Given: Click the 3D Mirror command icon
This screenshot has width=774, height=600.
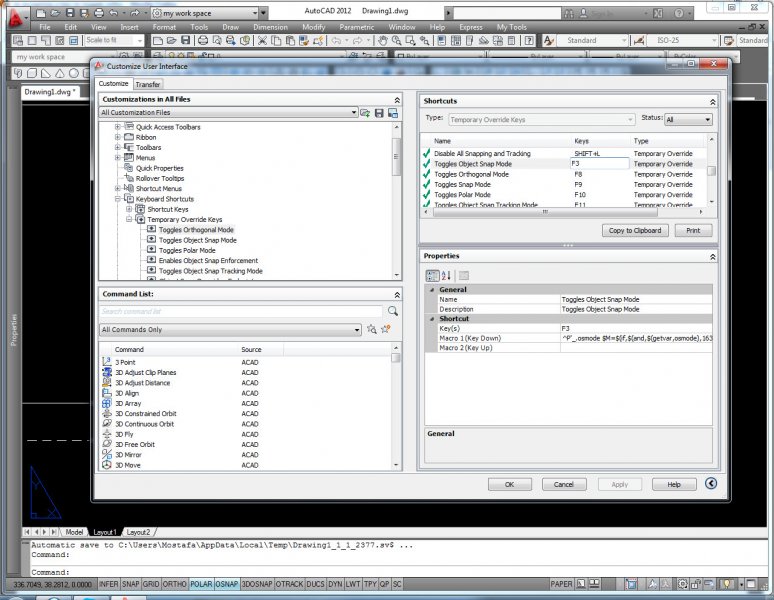Looking at the screenshot, I should coord(107,454).
